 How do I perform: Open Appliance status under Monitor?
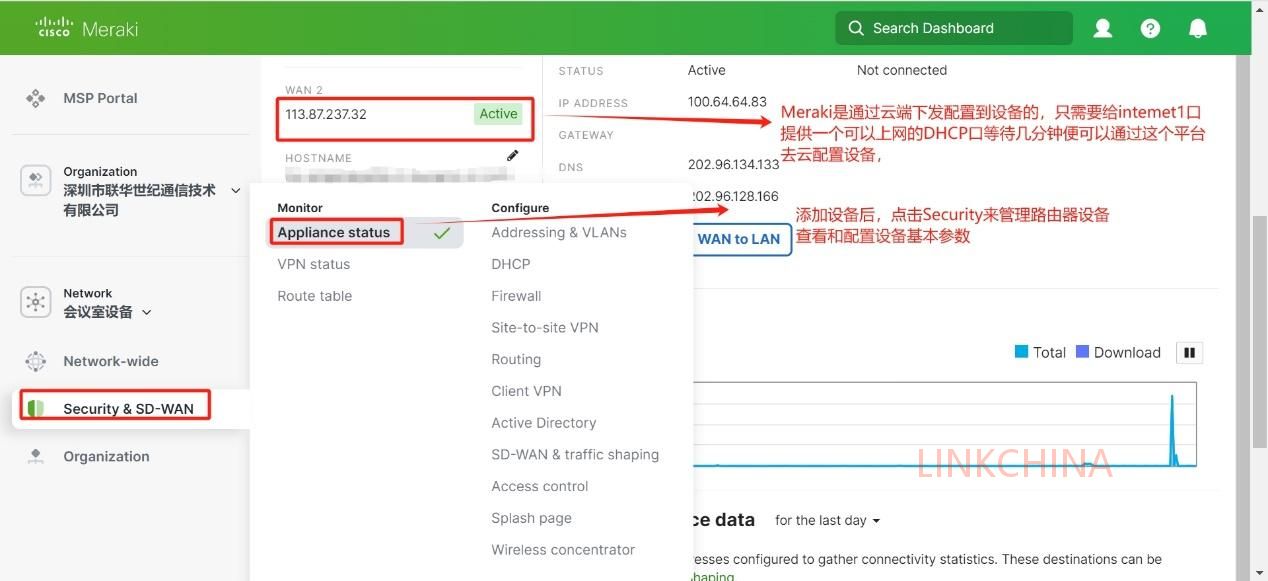[x=334, y=232]
